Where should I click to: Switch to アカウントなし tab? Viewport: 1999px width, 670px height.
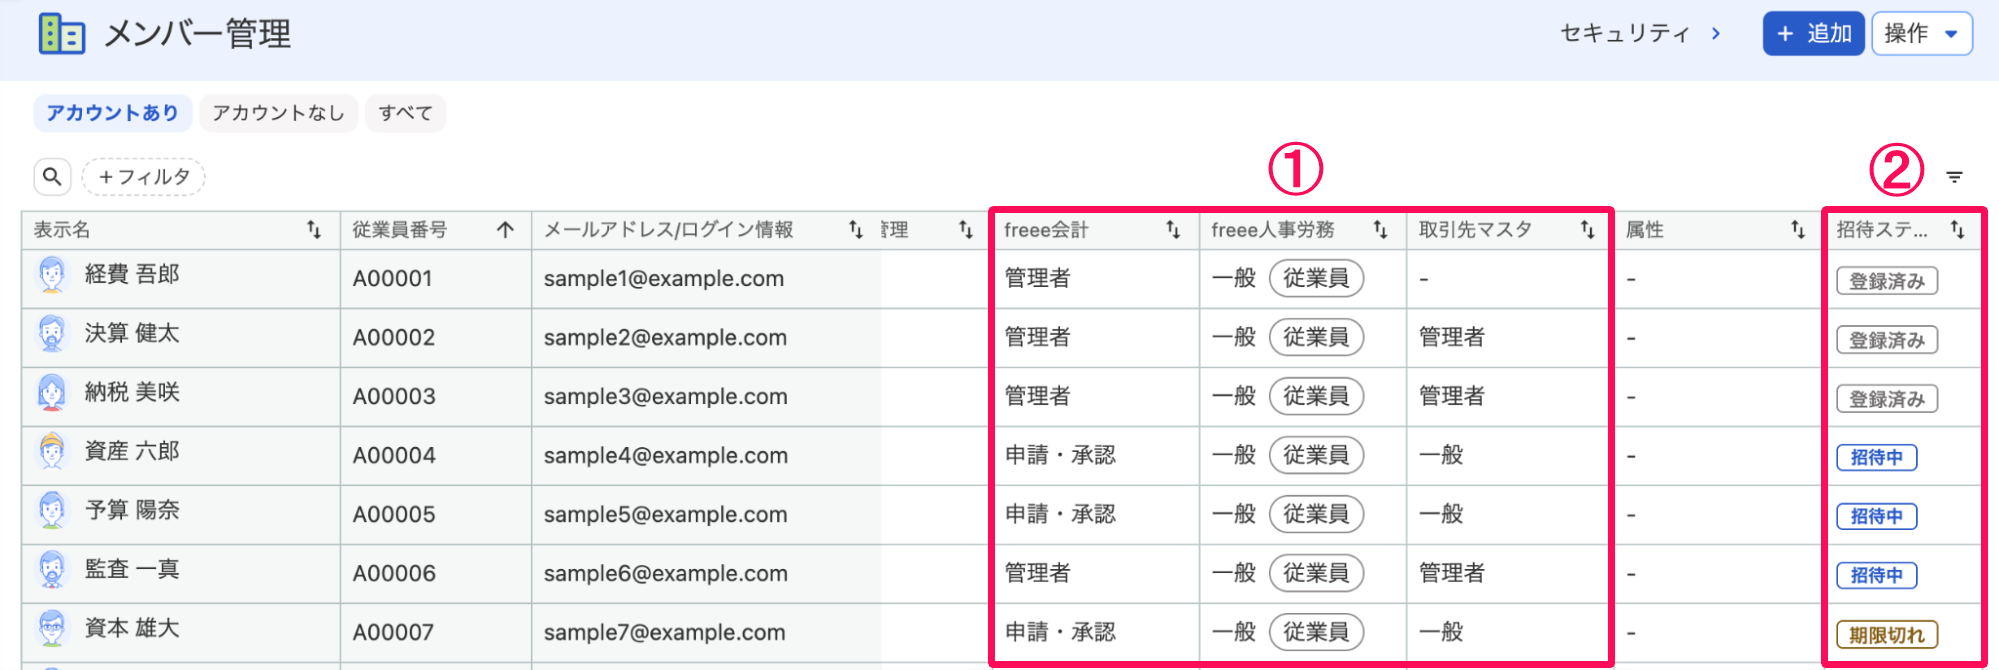click(278, 113)
